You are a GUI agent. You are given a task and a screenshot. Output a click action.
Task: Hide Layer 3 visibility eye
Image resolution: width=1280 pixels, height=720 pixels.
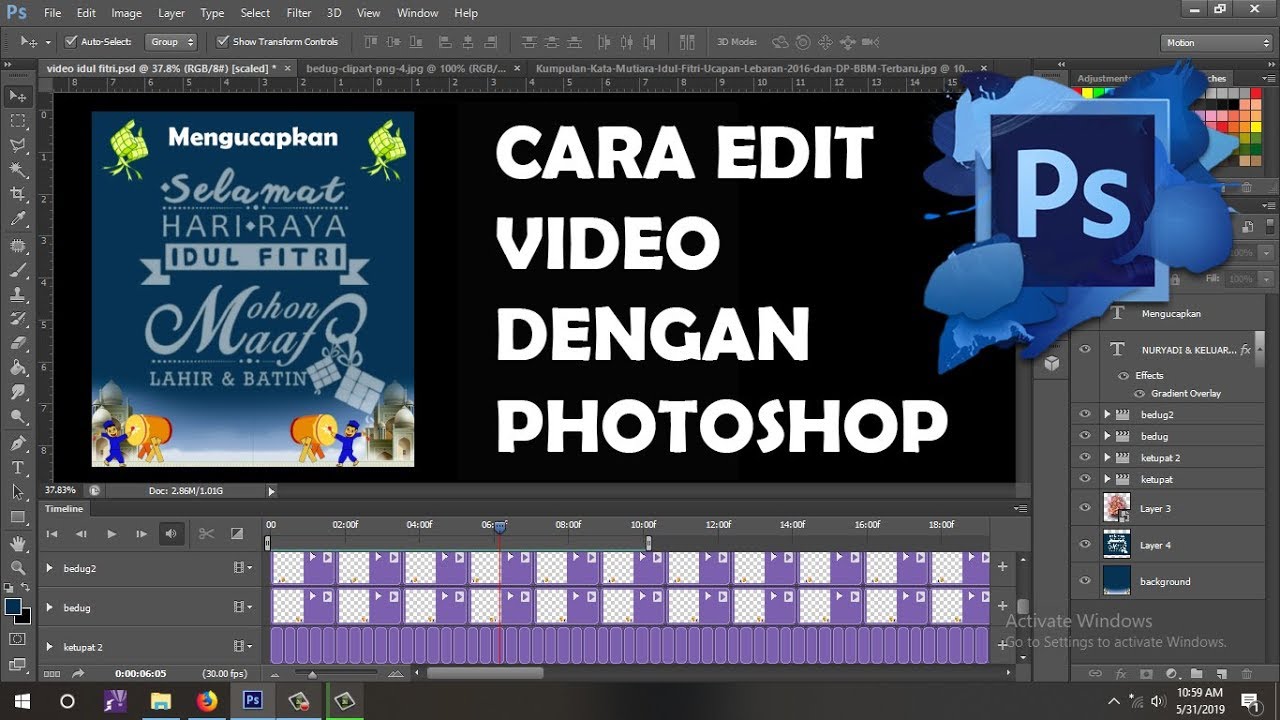[1085, 508]
